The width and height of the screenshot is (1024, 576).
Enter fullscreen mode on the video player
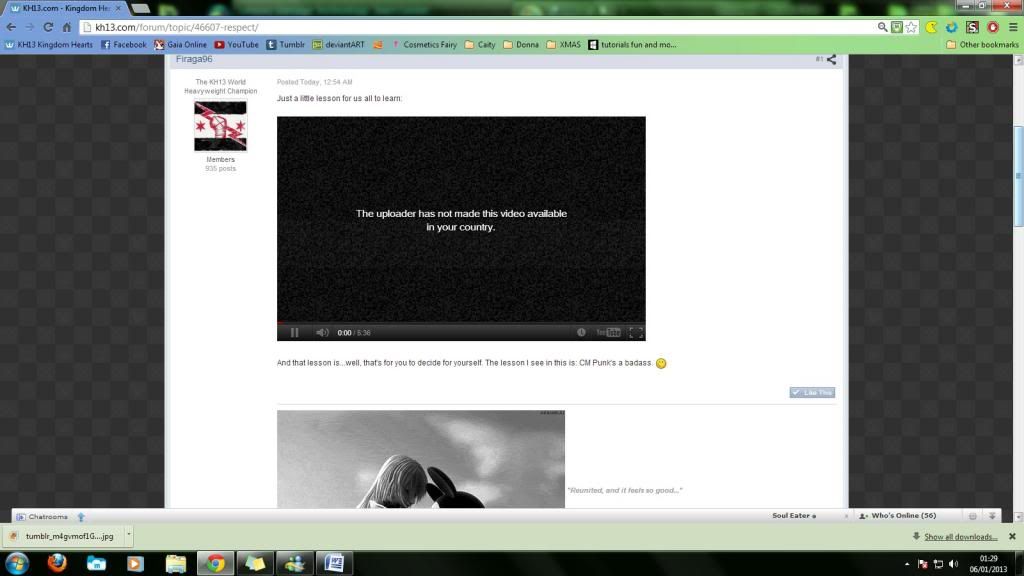click(635, 333)
